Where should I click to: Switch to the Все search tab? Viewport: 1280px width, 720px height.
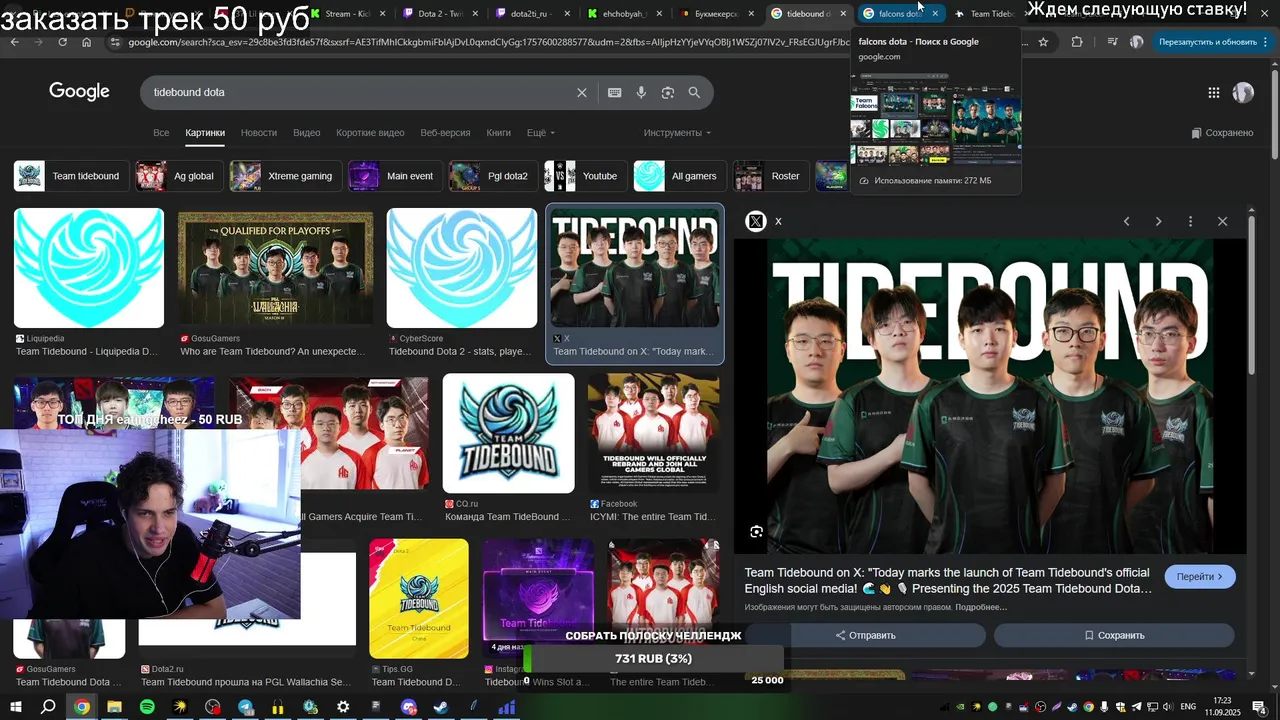[161, 133]
